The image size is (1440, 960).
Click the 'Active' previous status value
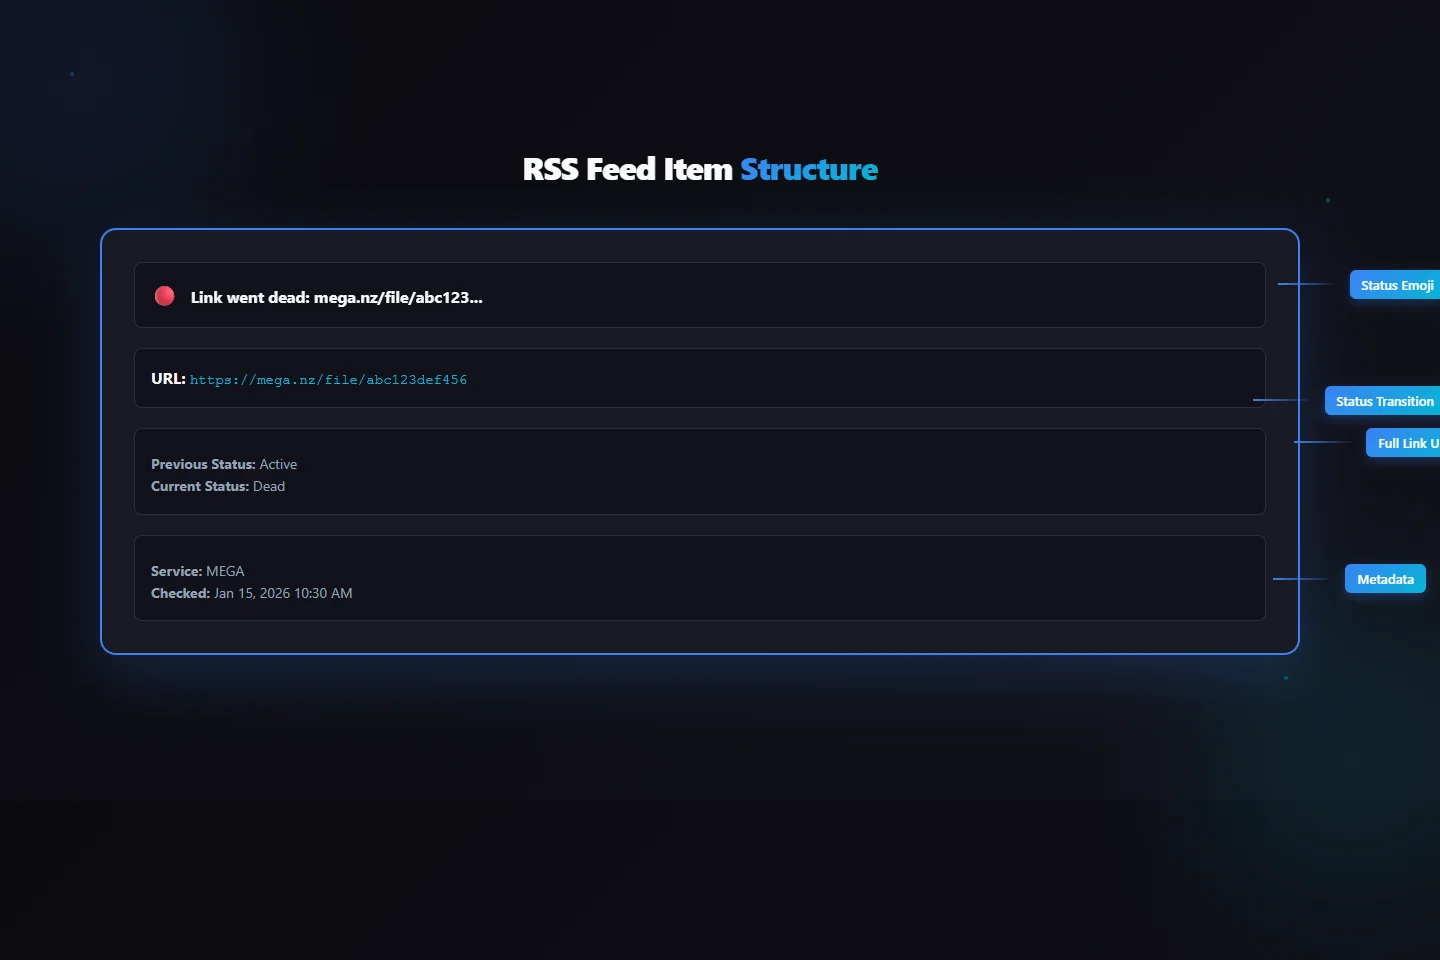(278, 464)
